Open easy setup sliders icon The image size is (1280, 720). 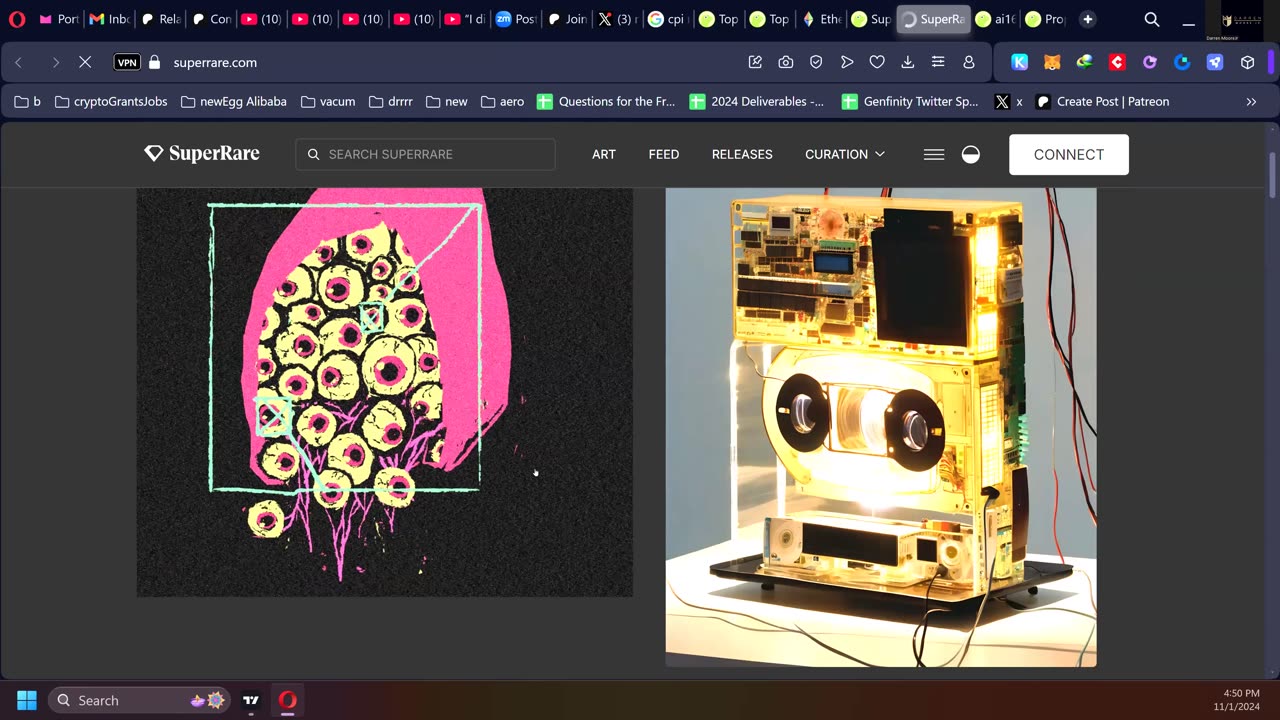[x=938, y=62]
